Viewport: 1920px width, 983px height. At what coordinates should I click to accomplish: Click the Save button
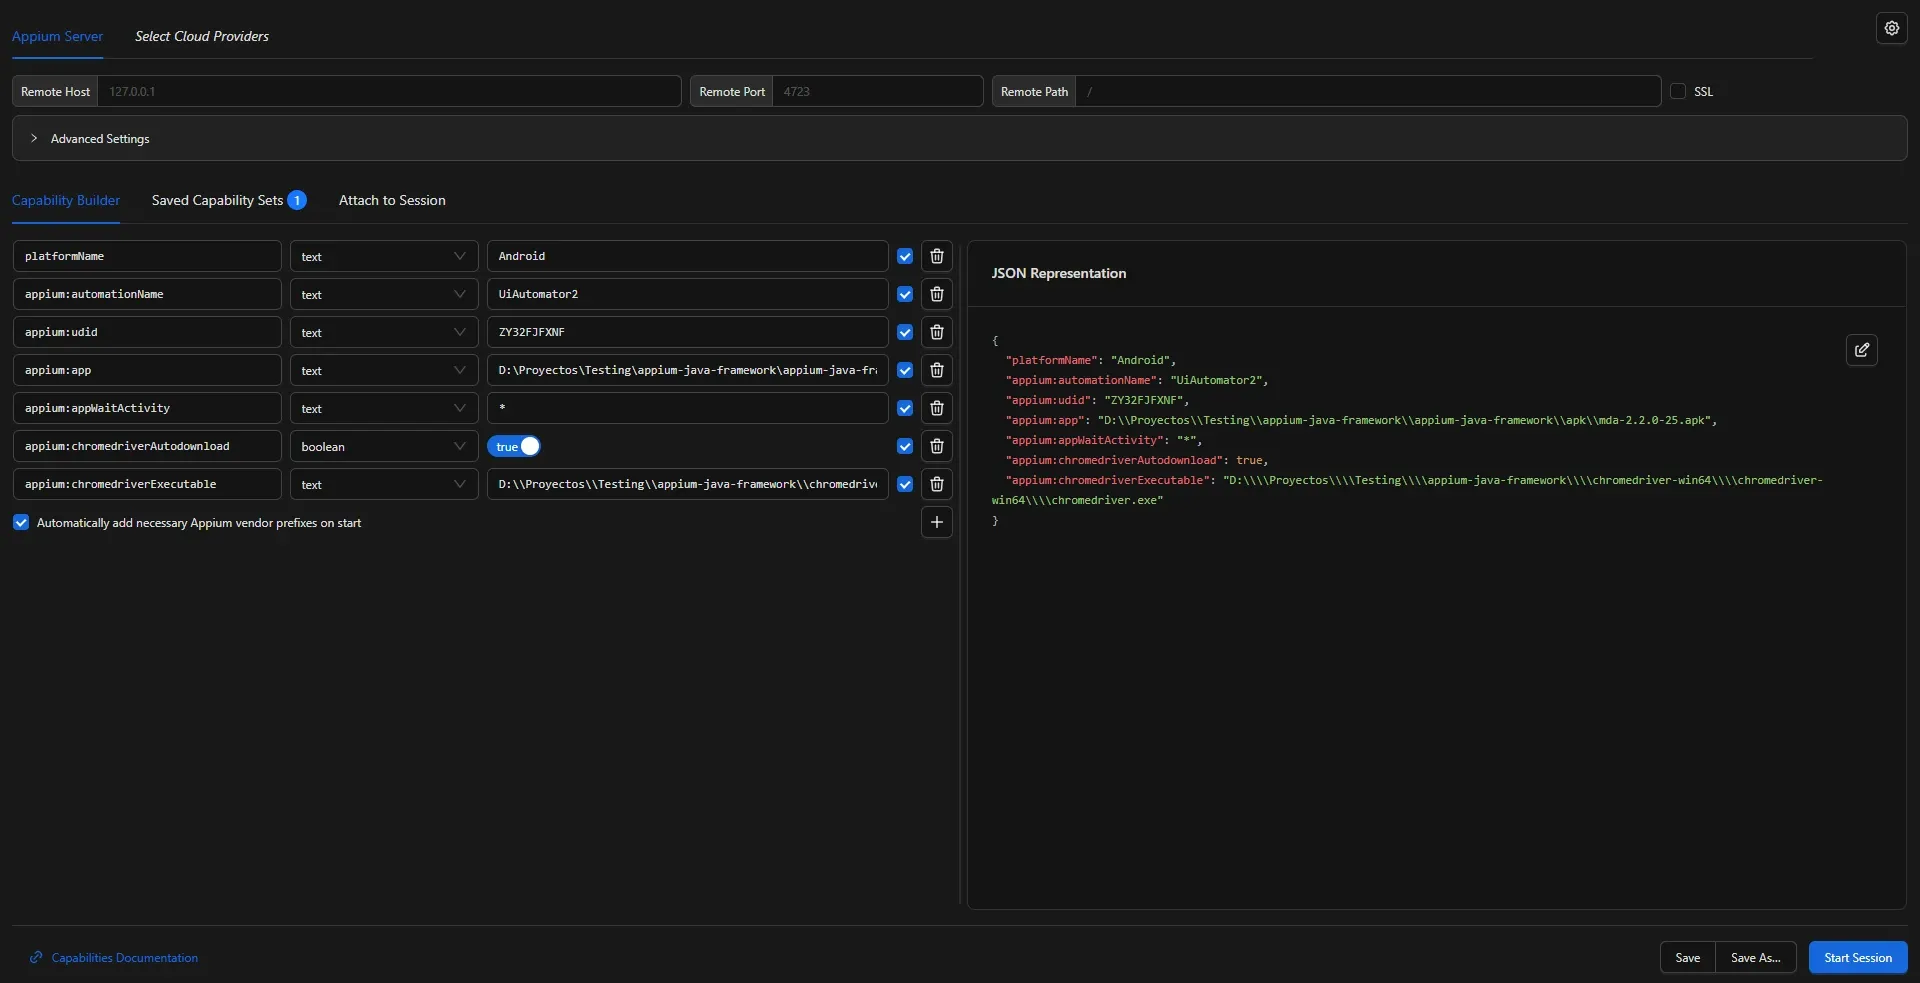[1688, 957]
